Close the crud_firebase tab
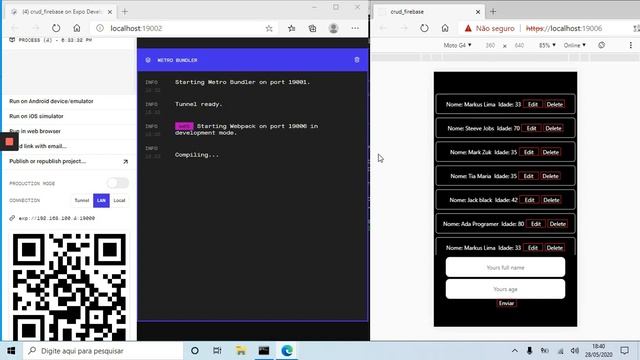The image size is (640, 360). coord(478,12)
